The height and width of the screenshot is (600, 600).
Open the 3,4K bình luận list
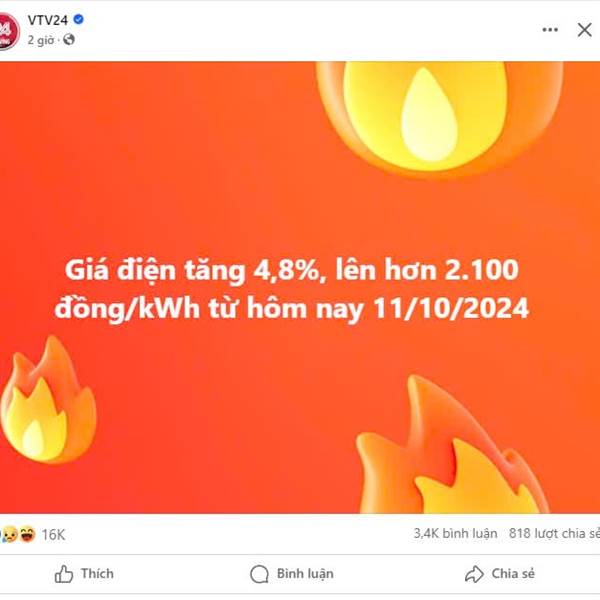point(455,533)
